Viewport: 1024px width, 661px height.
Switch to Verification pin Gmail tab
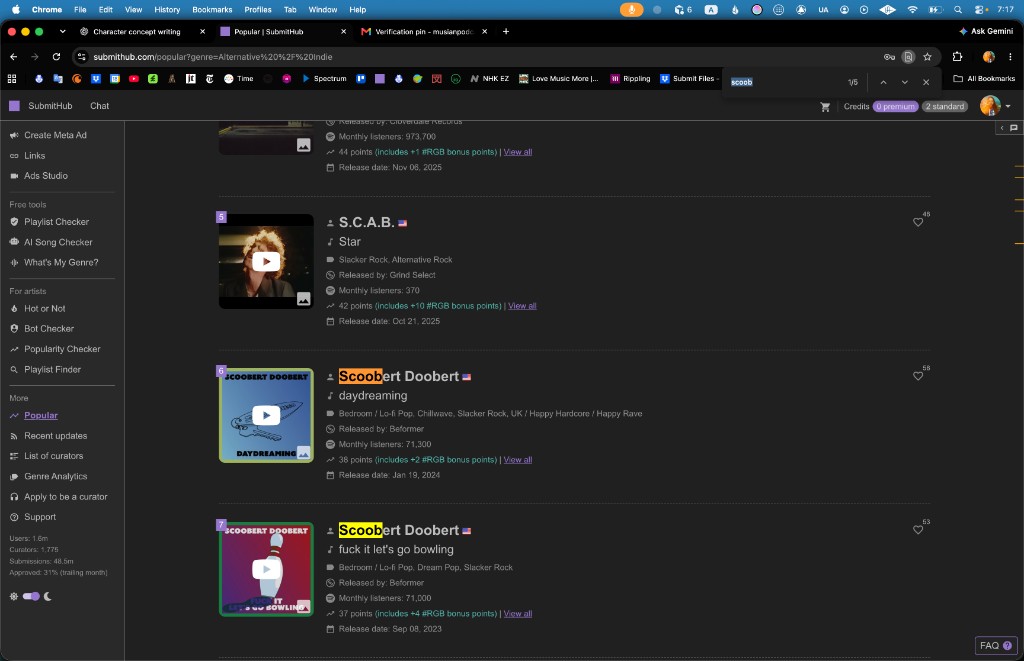[425, 31]
